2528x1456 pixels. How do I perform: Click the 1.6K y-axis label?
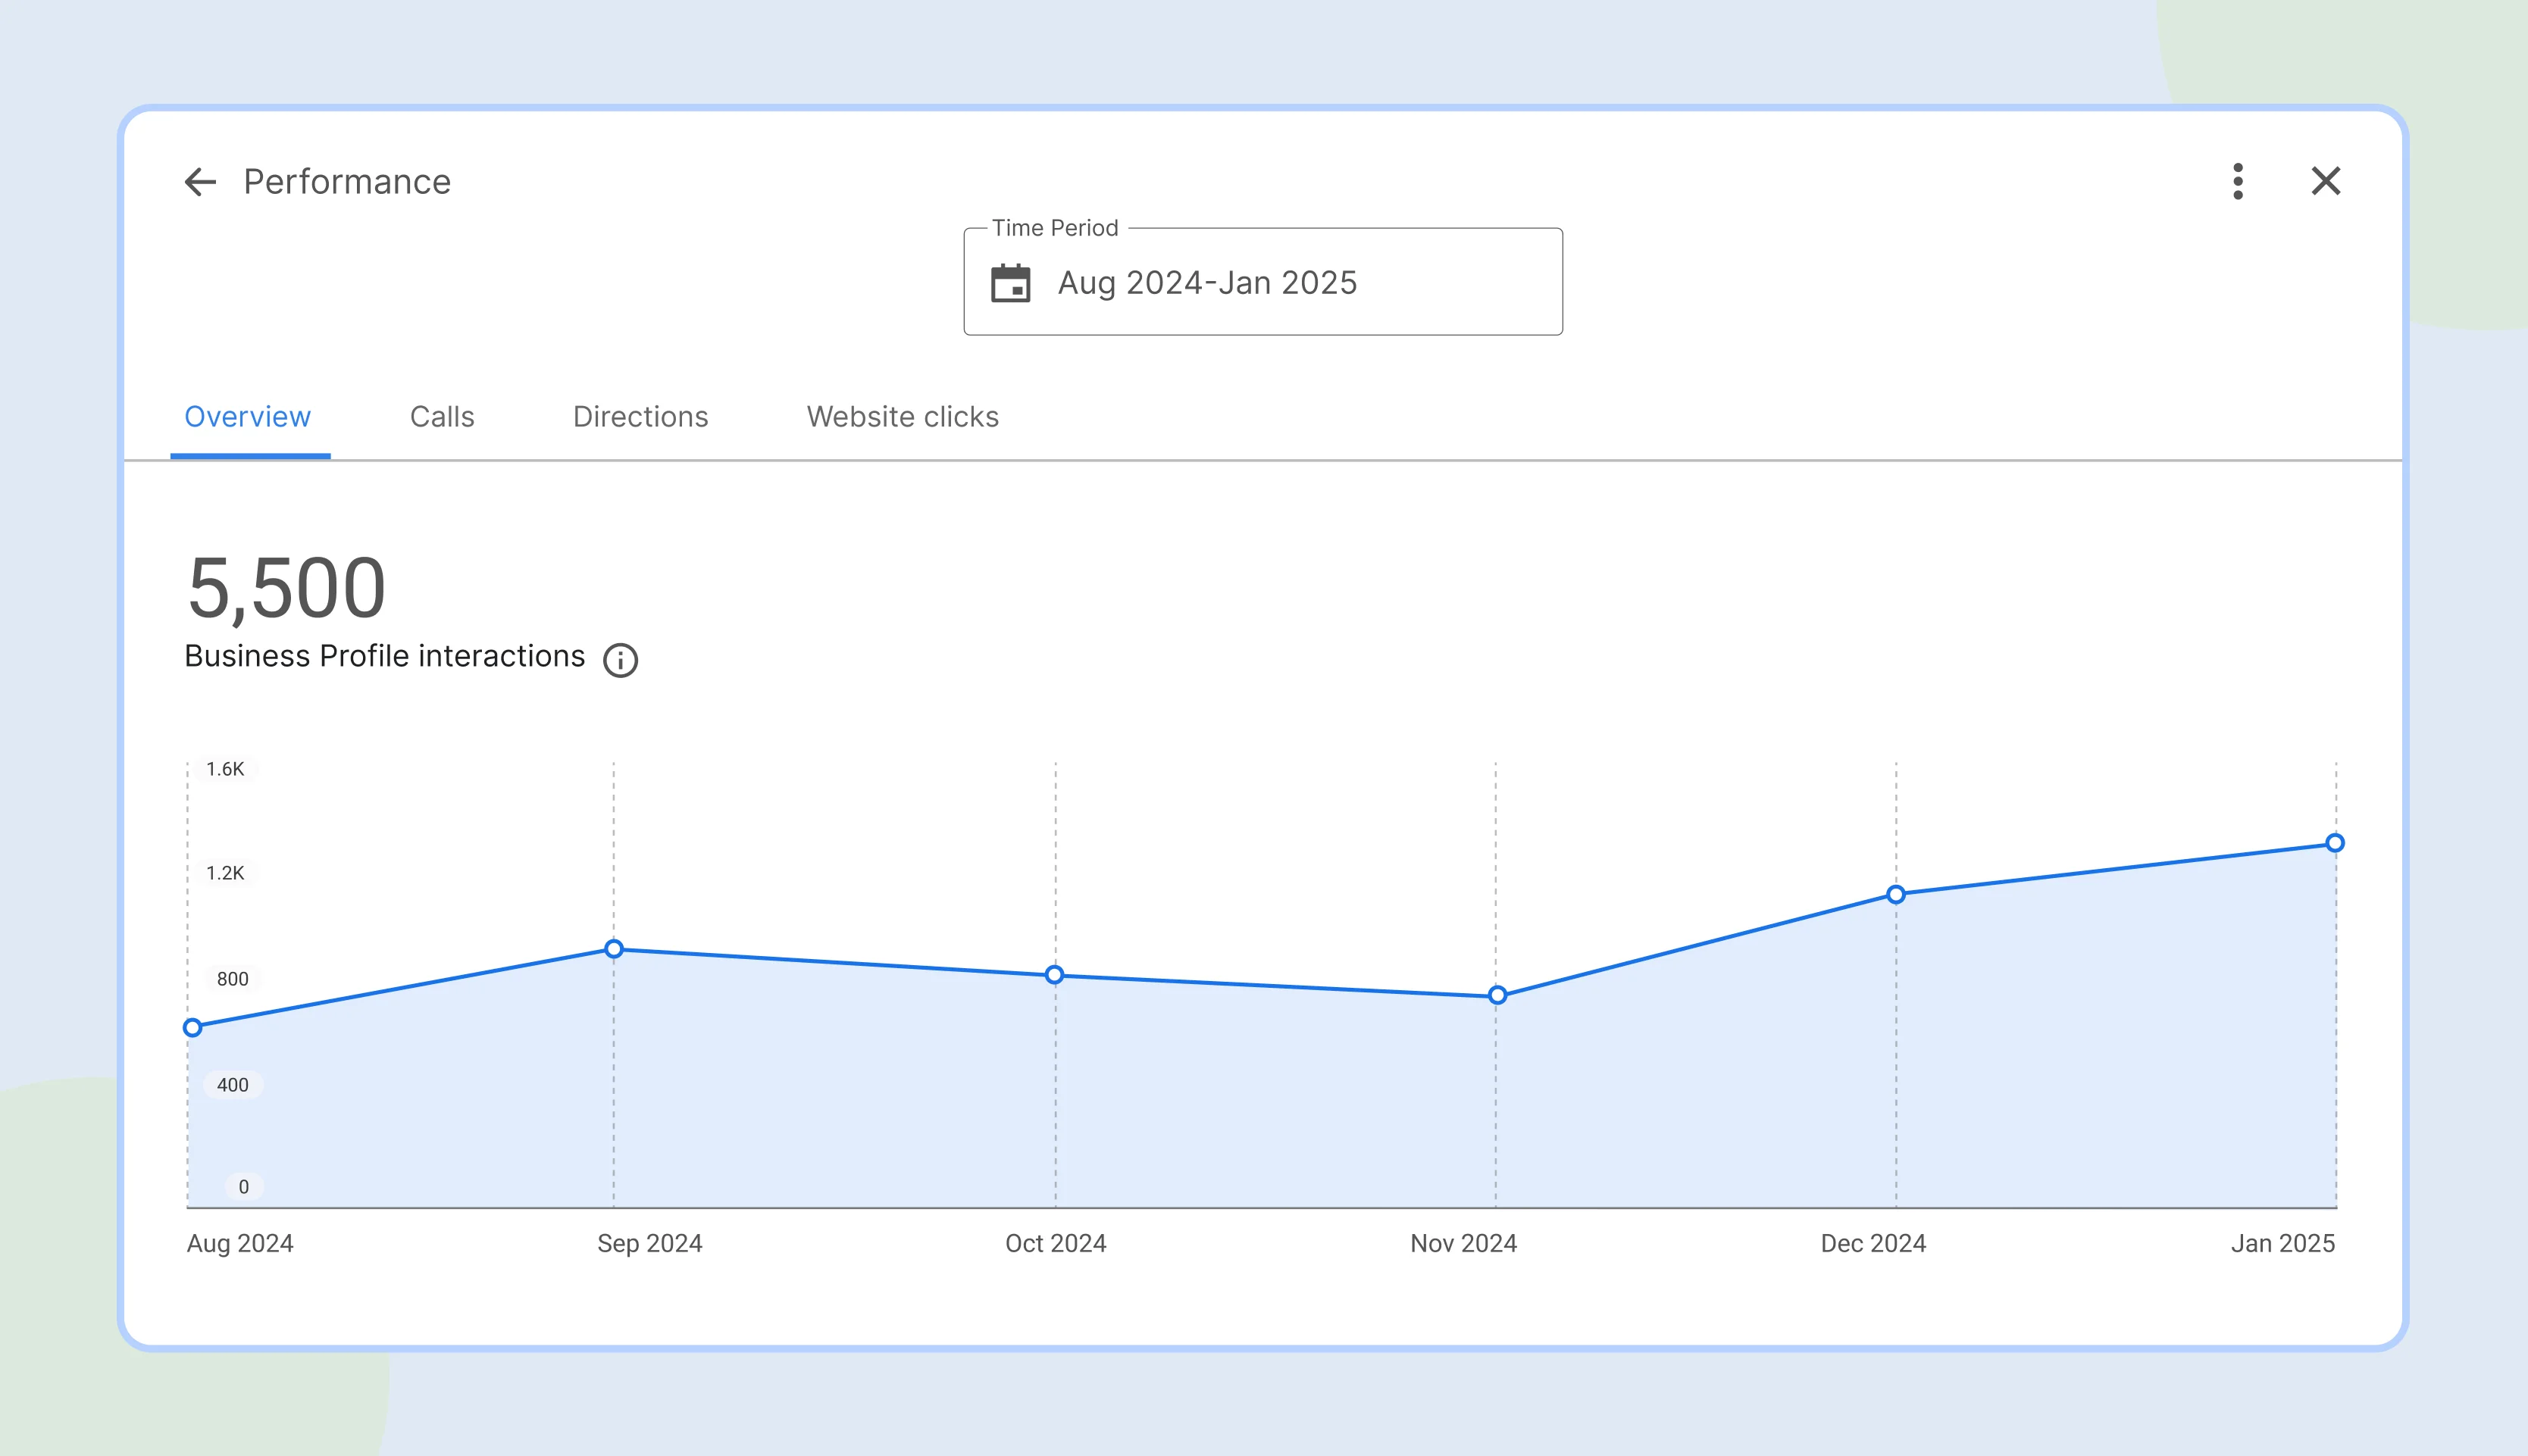coord(225,769)
